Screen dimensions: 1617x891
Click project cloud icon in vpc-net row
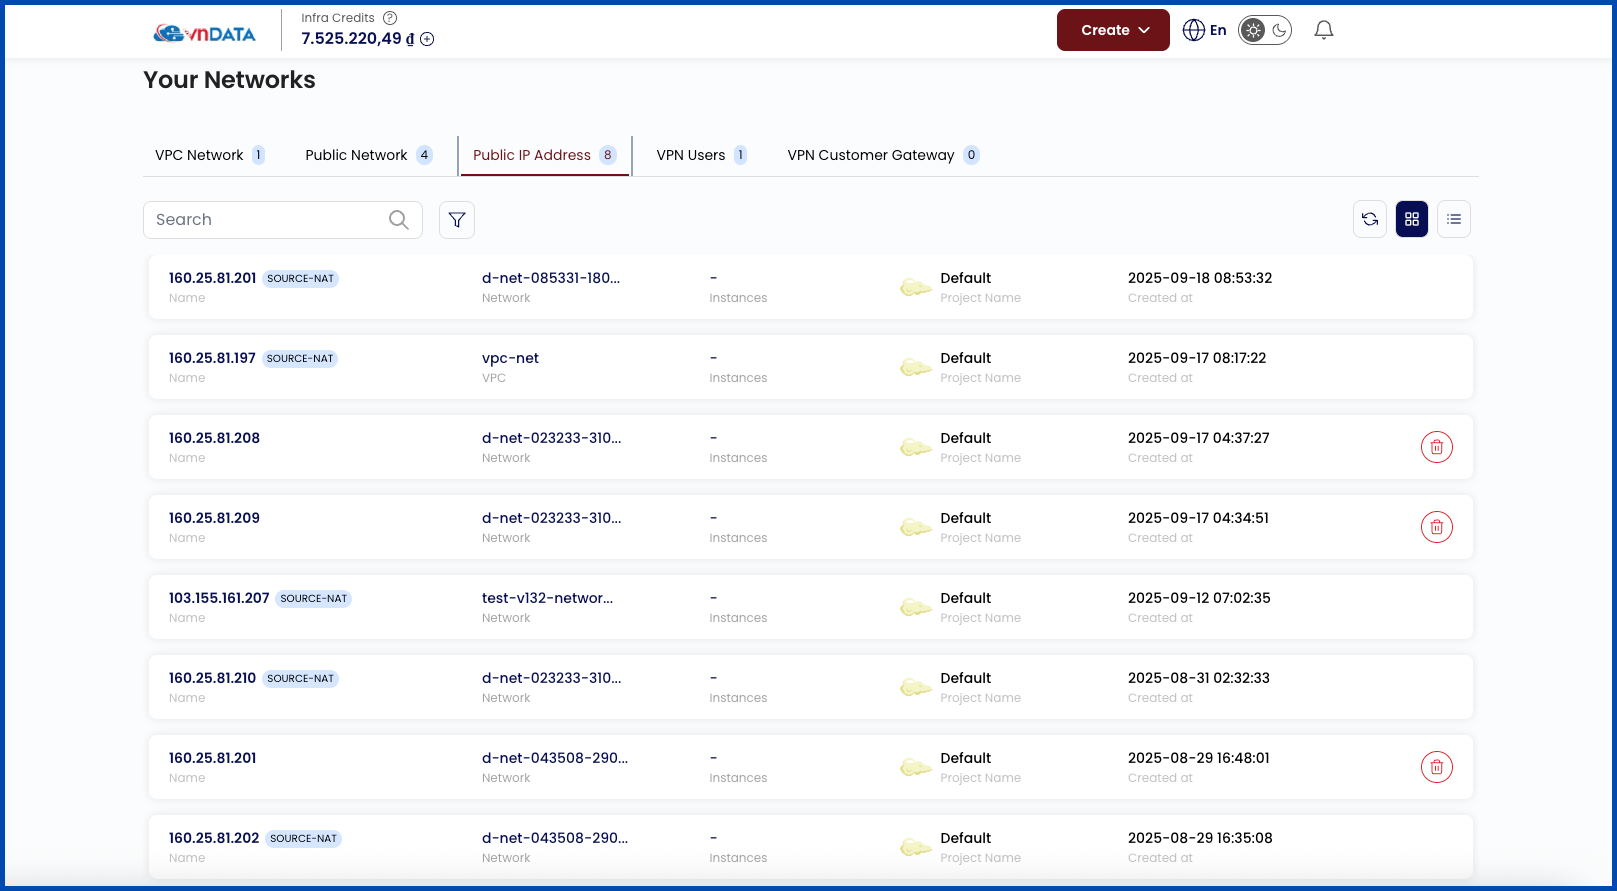point(916,367)
